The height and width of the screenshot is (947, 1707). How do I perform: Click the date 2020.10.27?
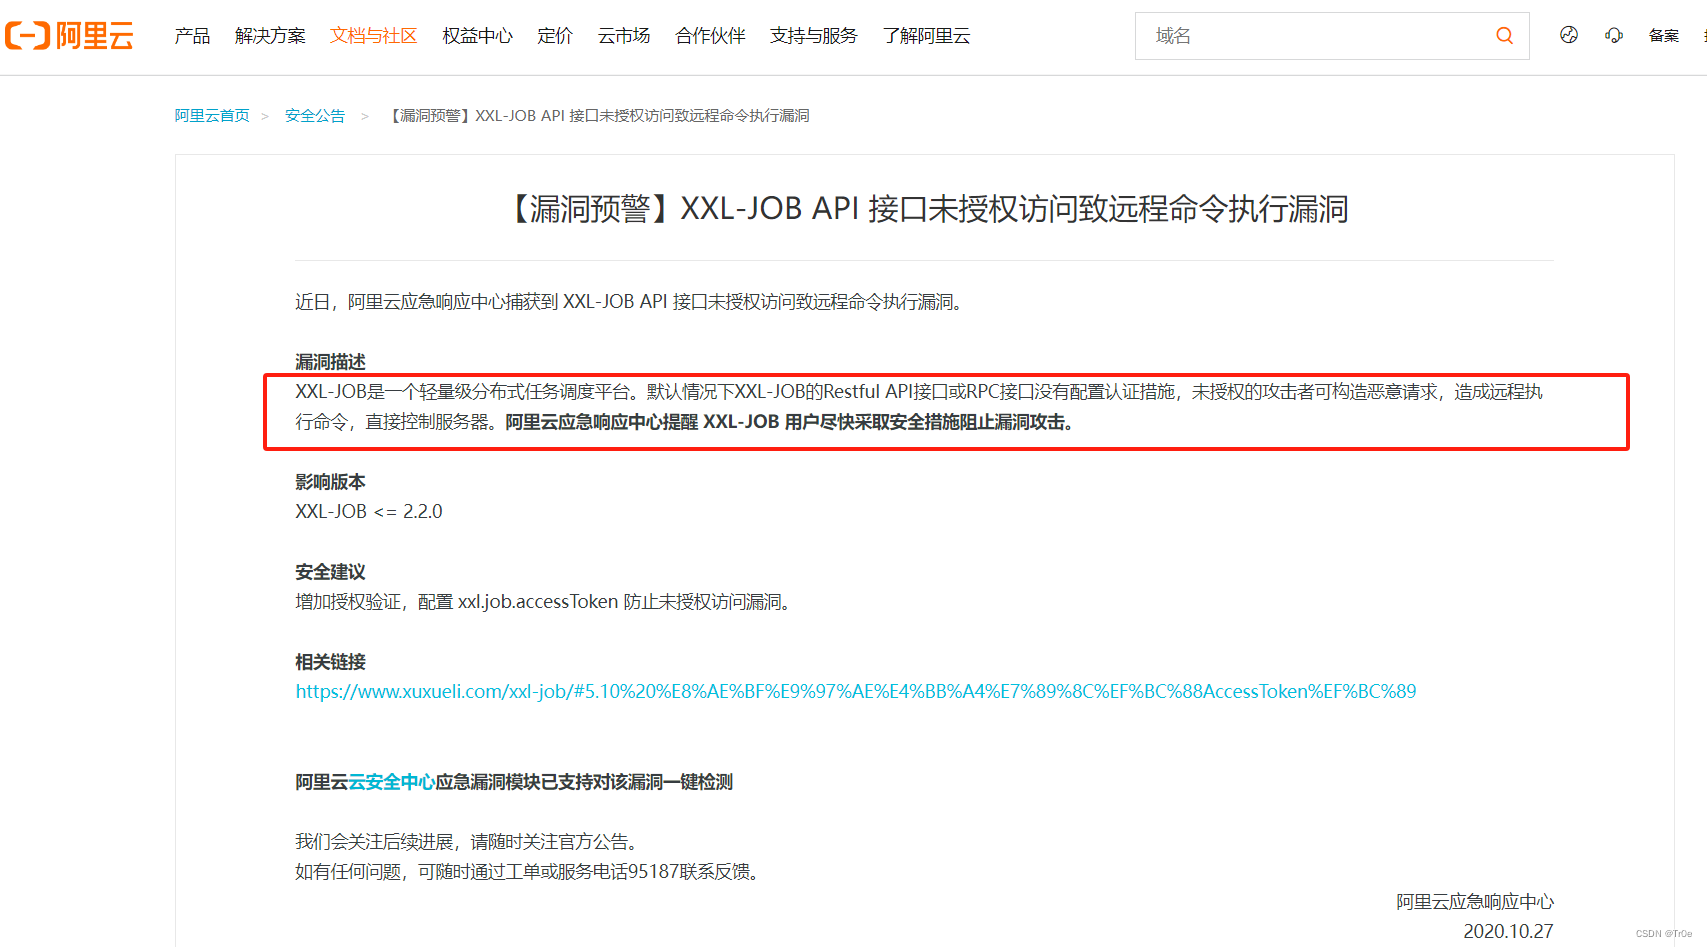(x=1508, y=931)
